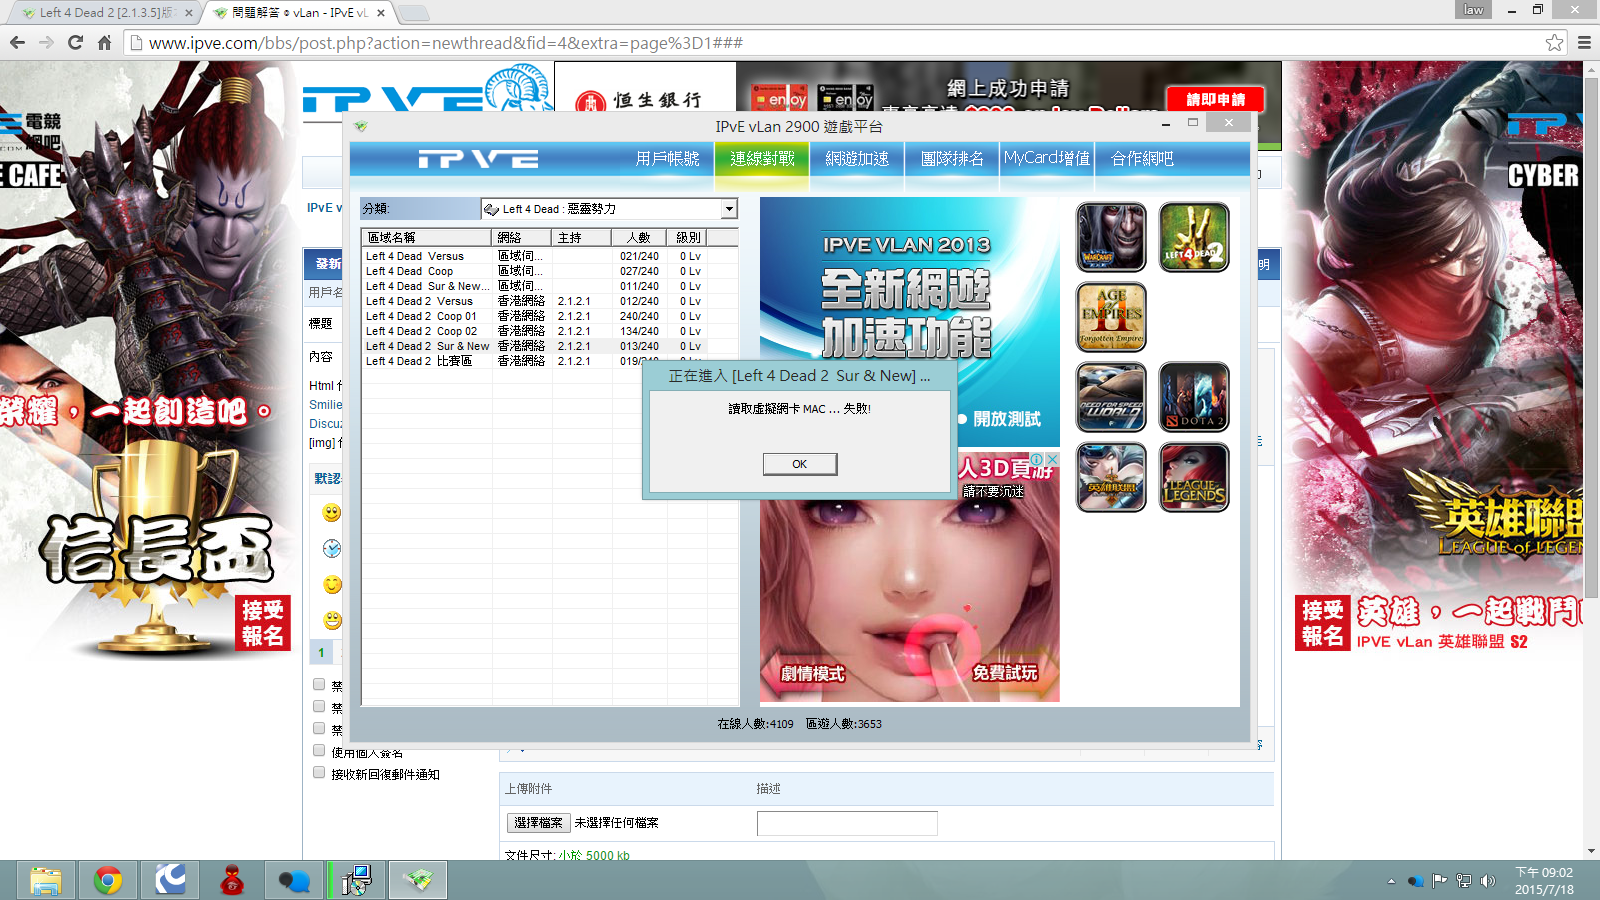Launch the Need for Speed World icon

pyautogui.click(x=1111, y=397)
